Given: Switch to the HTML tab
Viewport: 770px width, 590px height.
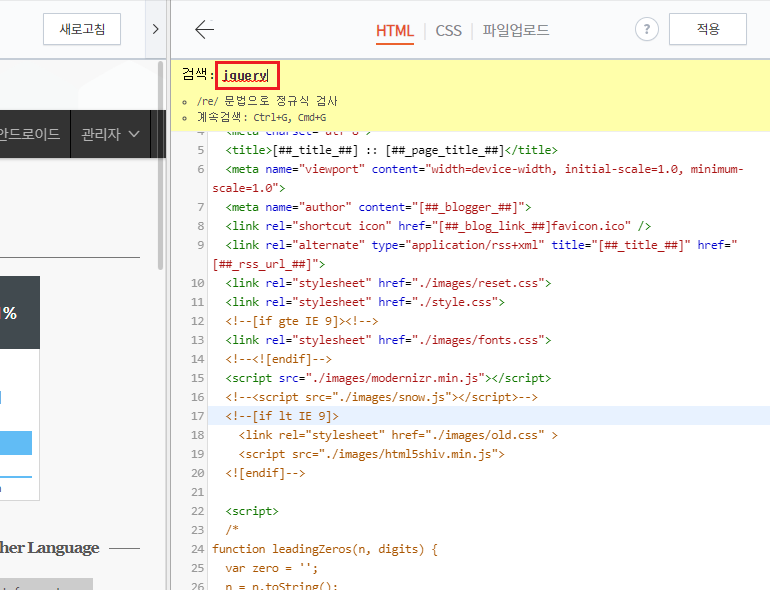Looking at the screenshot, I should pos(395,30).
